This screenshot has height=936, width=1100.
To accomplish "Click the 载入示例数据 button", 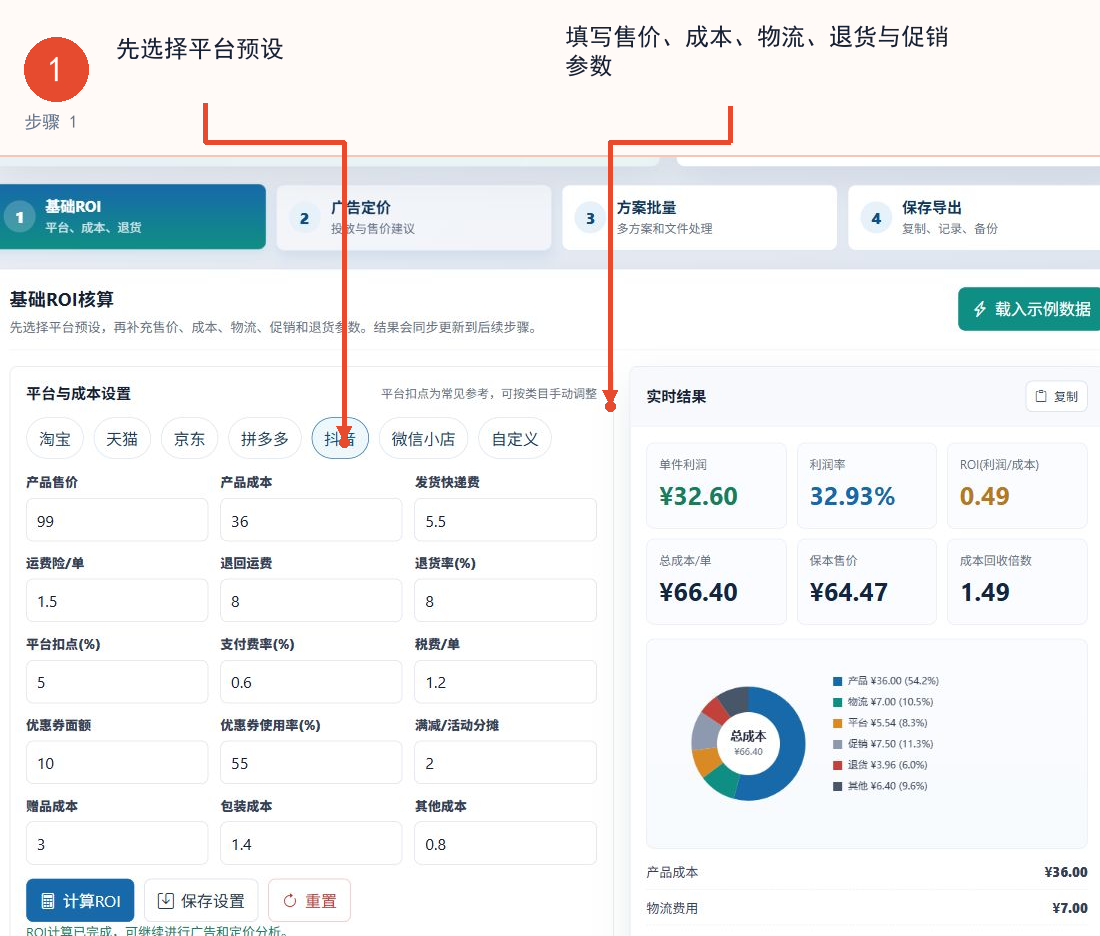I will point(1029,309).
